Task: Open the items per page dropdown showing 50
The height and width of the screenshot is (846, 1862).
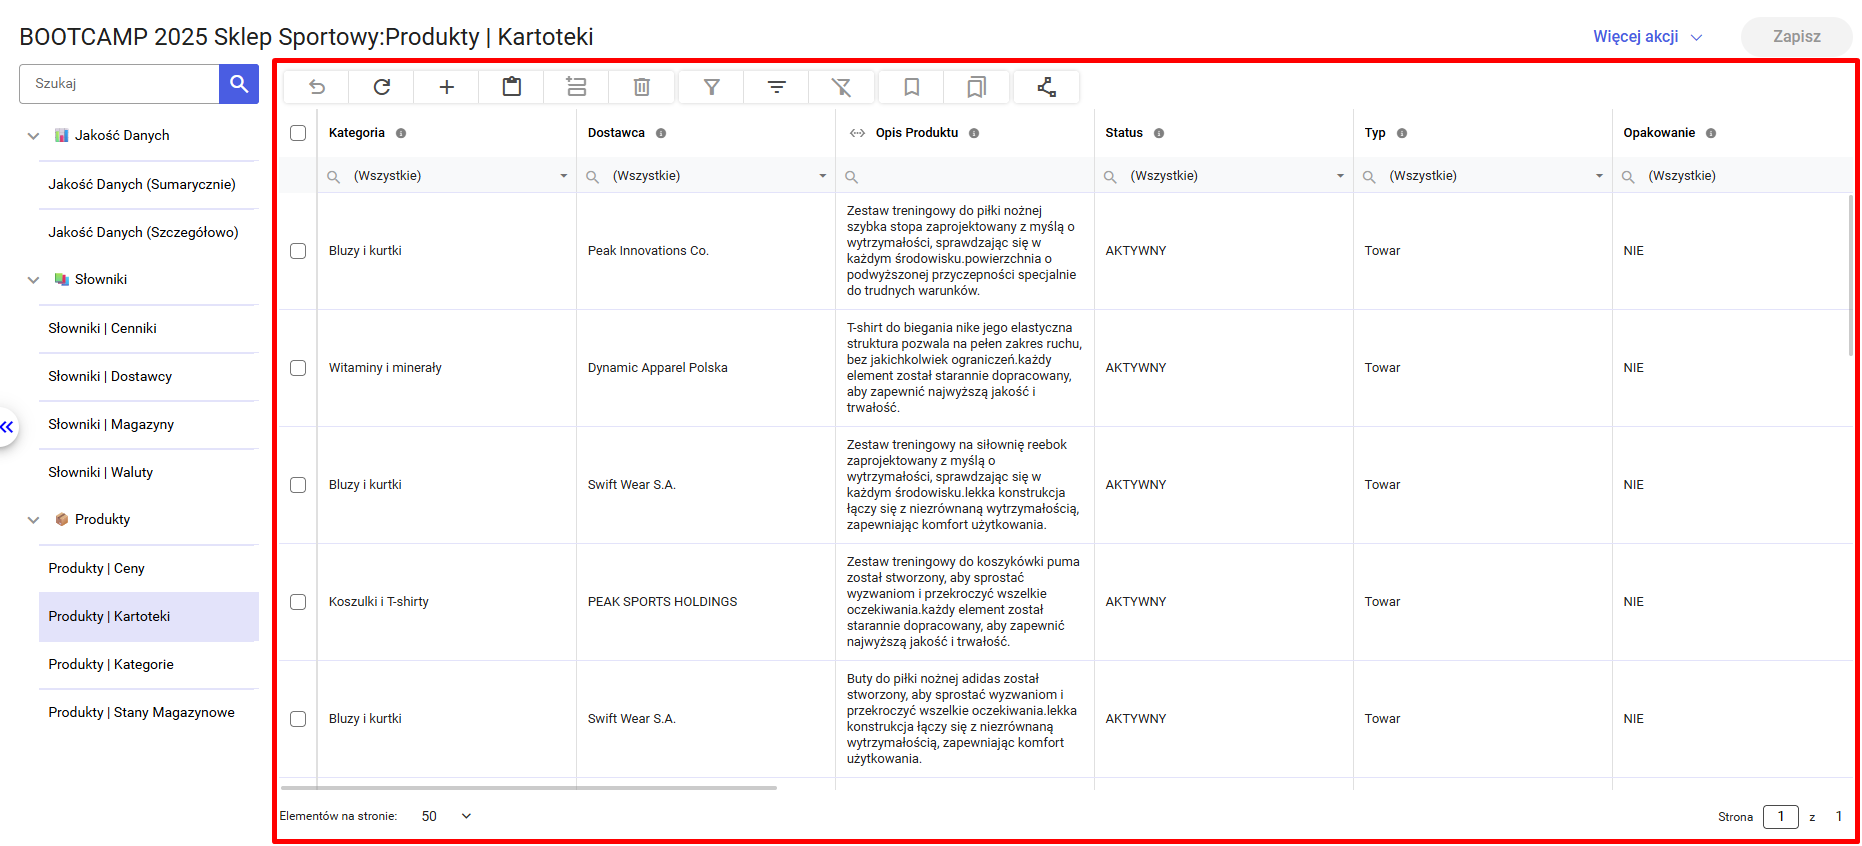Action: pos(446,816)
